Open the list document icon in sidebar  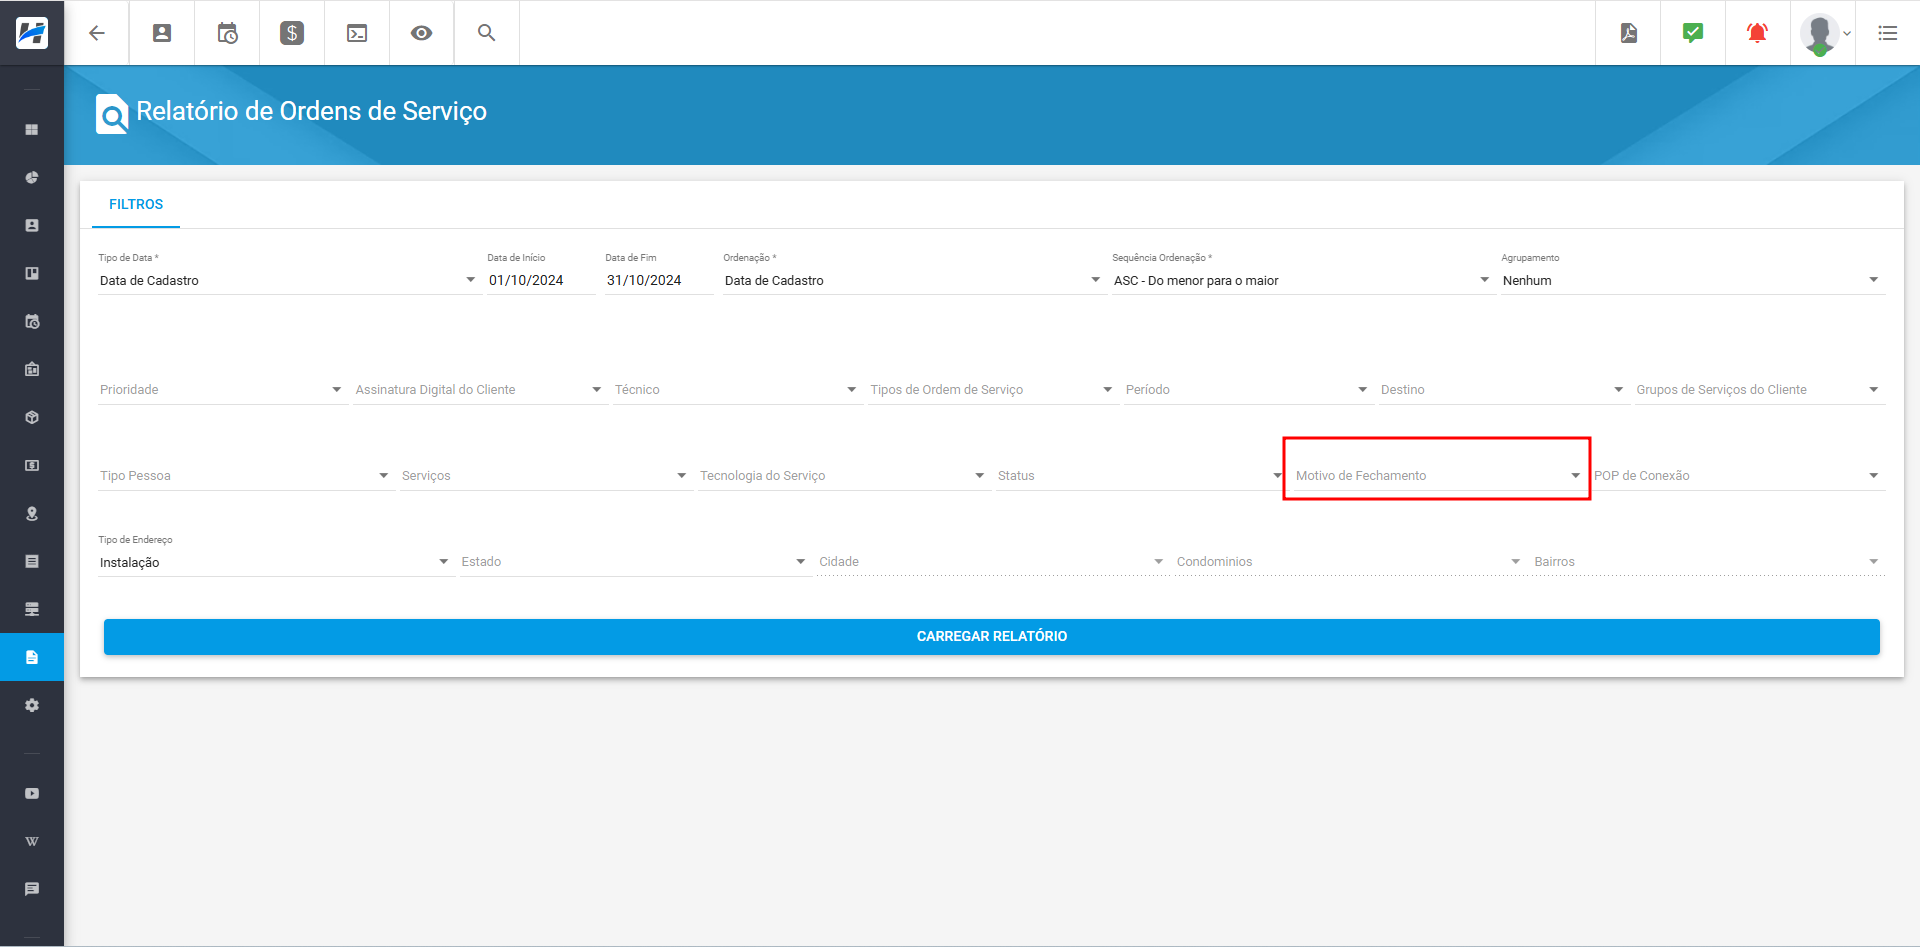32,562
